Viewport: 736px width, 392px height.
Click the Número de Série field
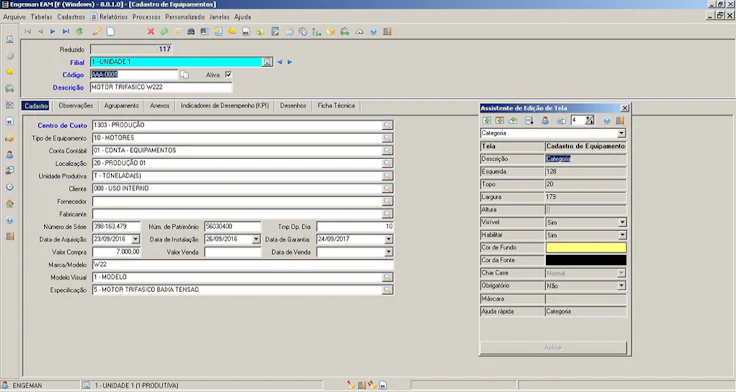116,227
